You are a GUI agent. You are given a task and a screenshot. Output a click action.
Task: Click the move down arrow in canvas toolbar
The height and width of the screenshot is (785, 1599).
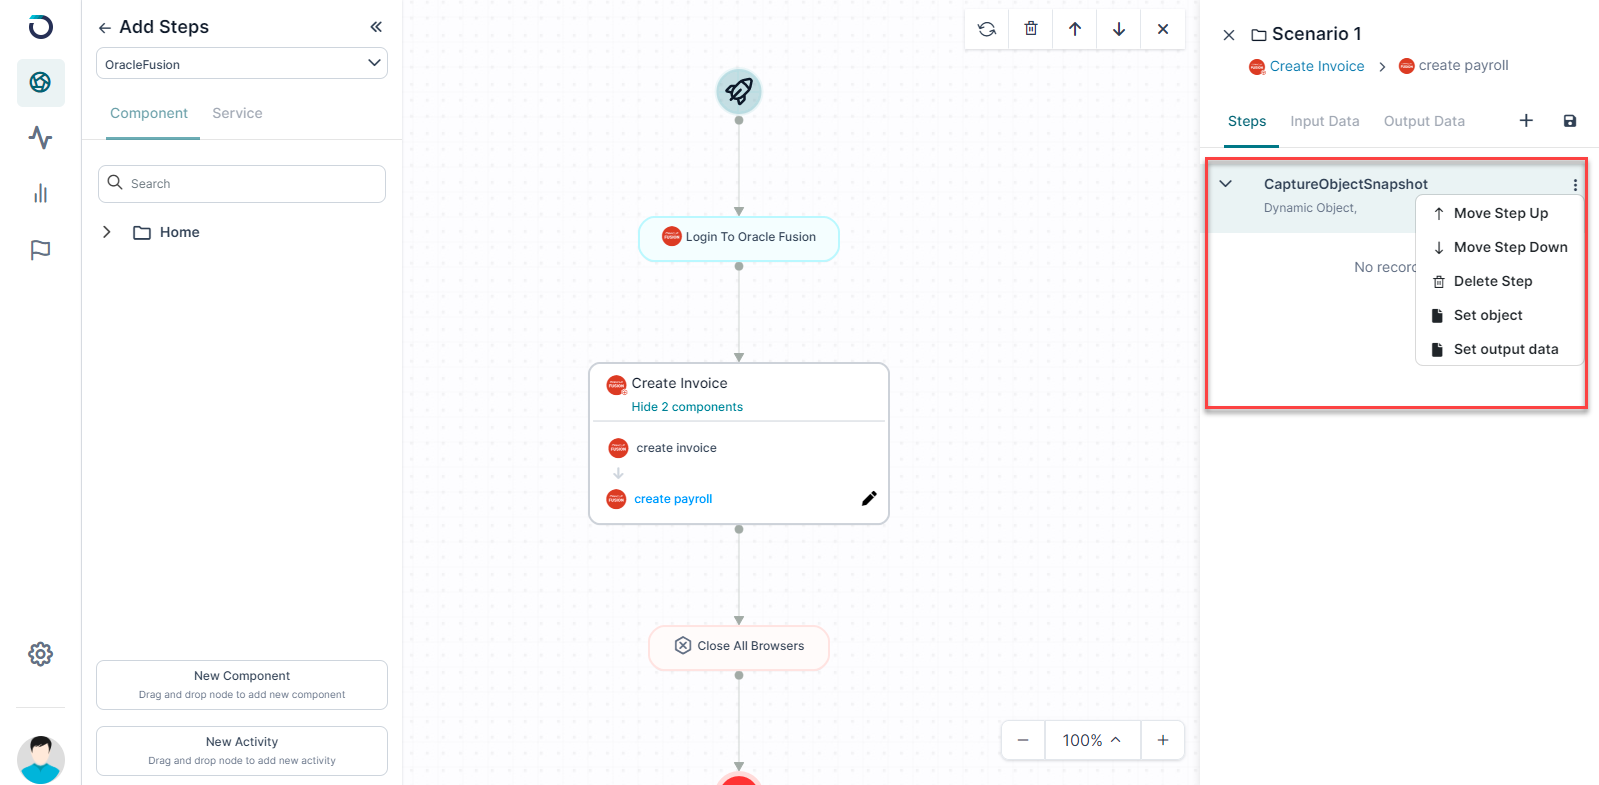[1119, 29]
